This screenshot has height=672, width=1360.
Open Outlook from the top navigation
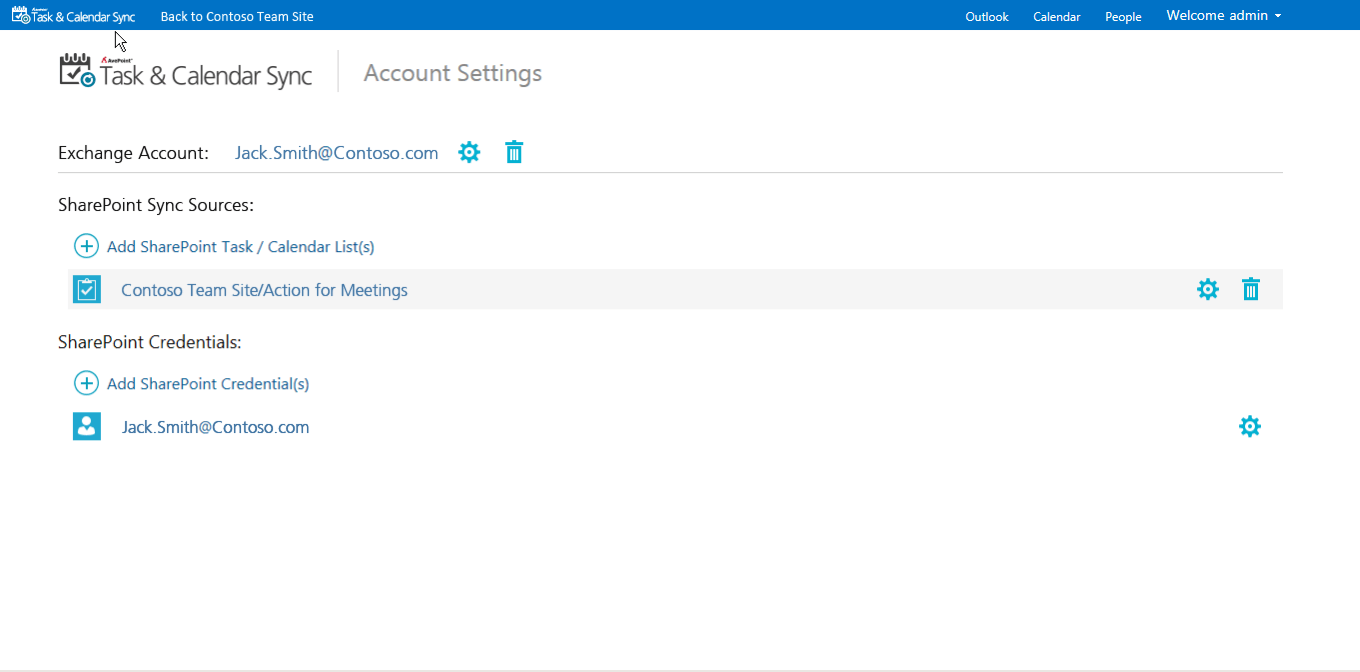click(x=987, y=16)
